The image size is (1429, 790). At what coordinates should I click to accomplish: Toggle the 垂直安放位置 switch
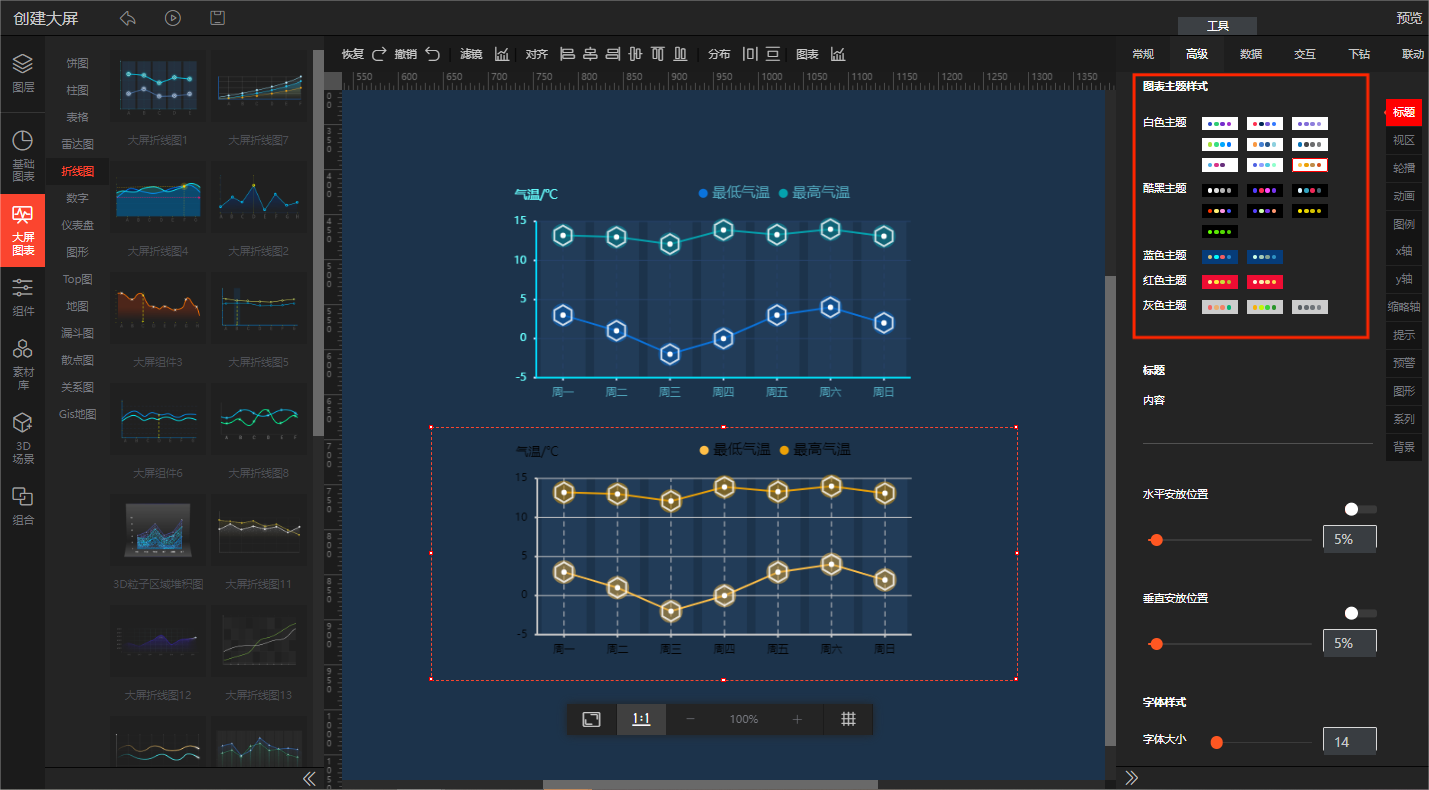(x=1360, y=613)
